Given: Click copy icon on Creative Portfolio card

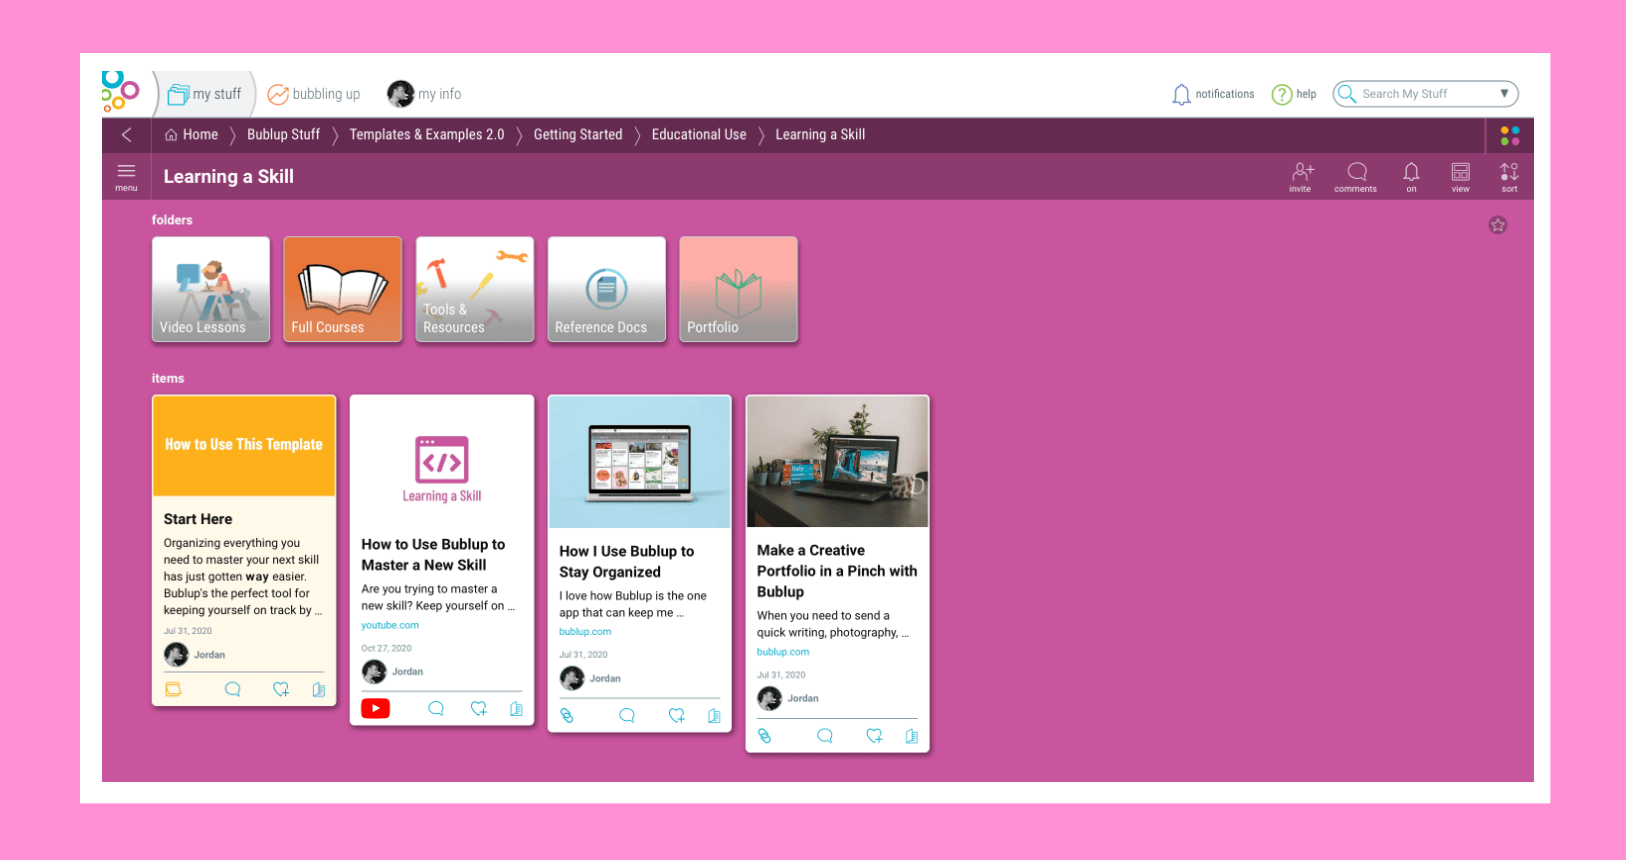Looking at the screenshot, I should [912, 735].
